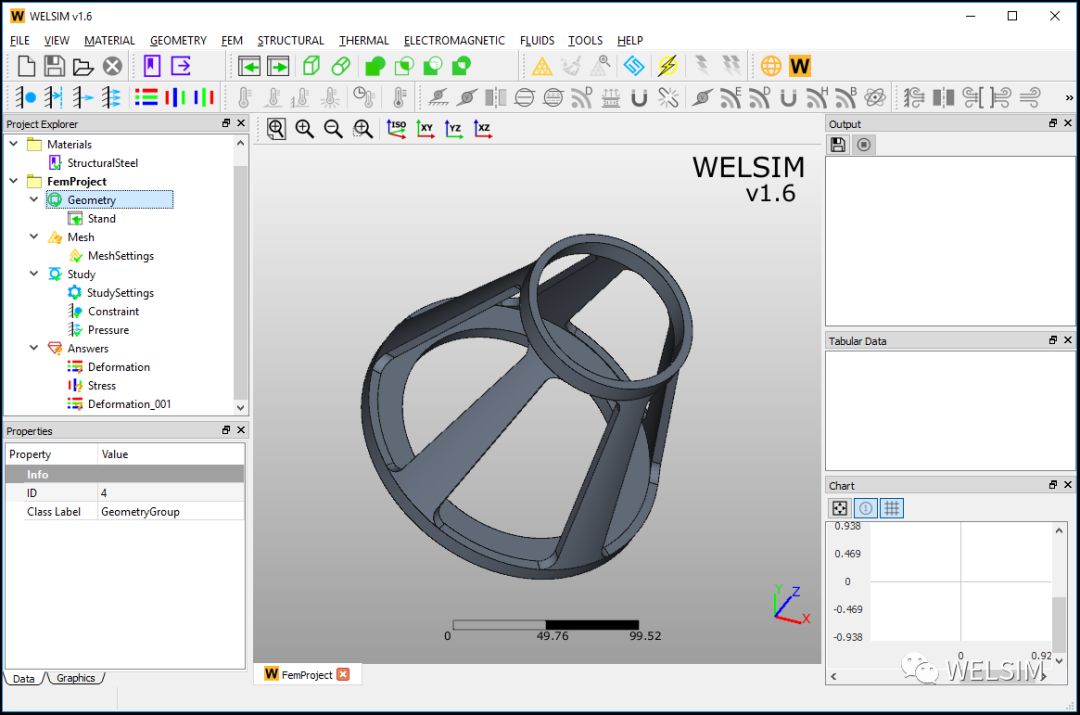Select the Stress result item
The height and width of the screenshot is (715, 1080).
pyautogui.click(x=101, y=386)
